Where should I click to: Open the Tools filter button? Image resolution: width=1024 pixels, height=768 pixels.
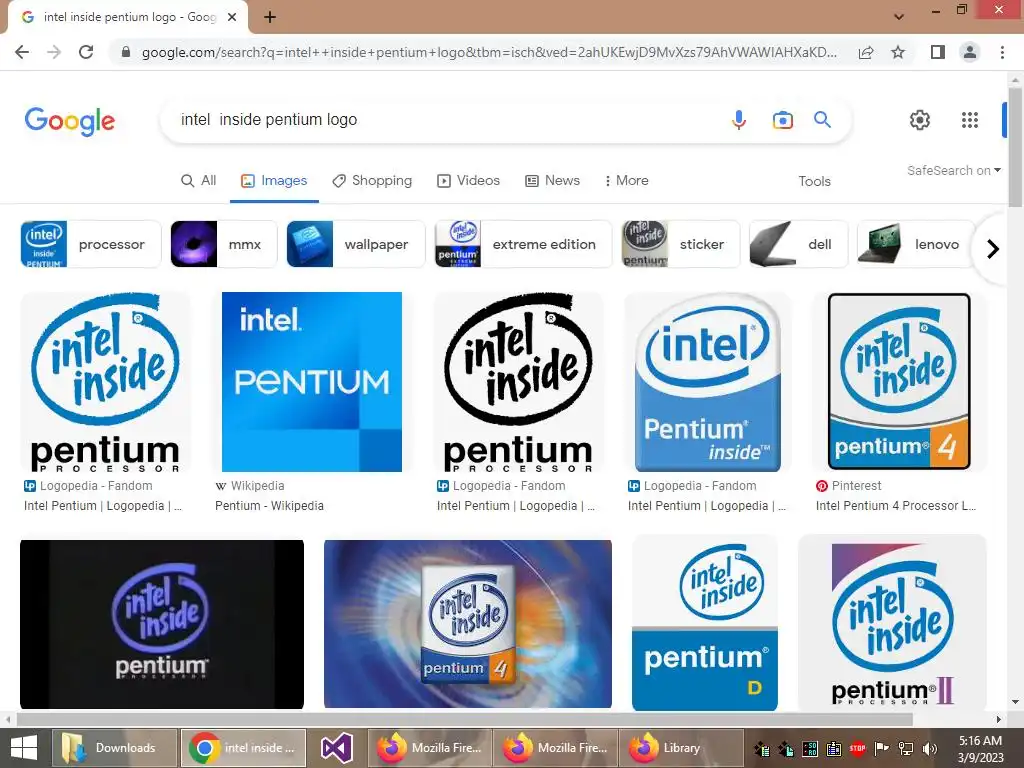point(814,182)
